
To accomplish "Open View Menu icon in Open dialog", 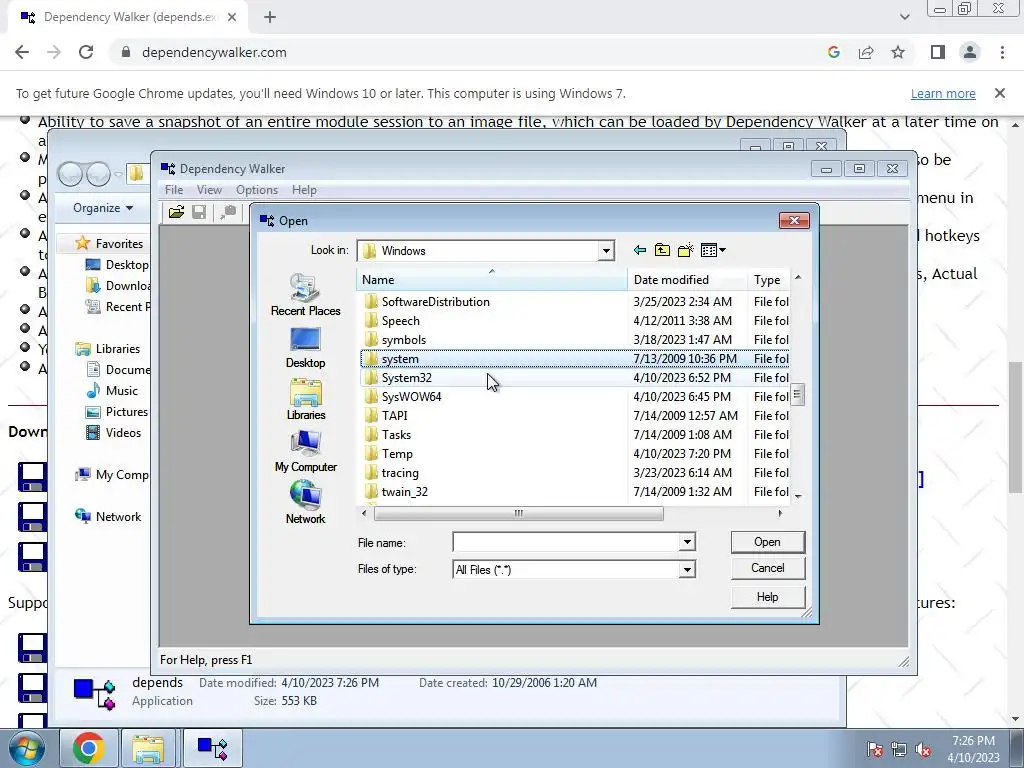I will [x=712, y=250].
